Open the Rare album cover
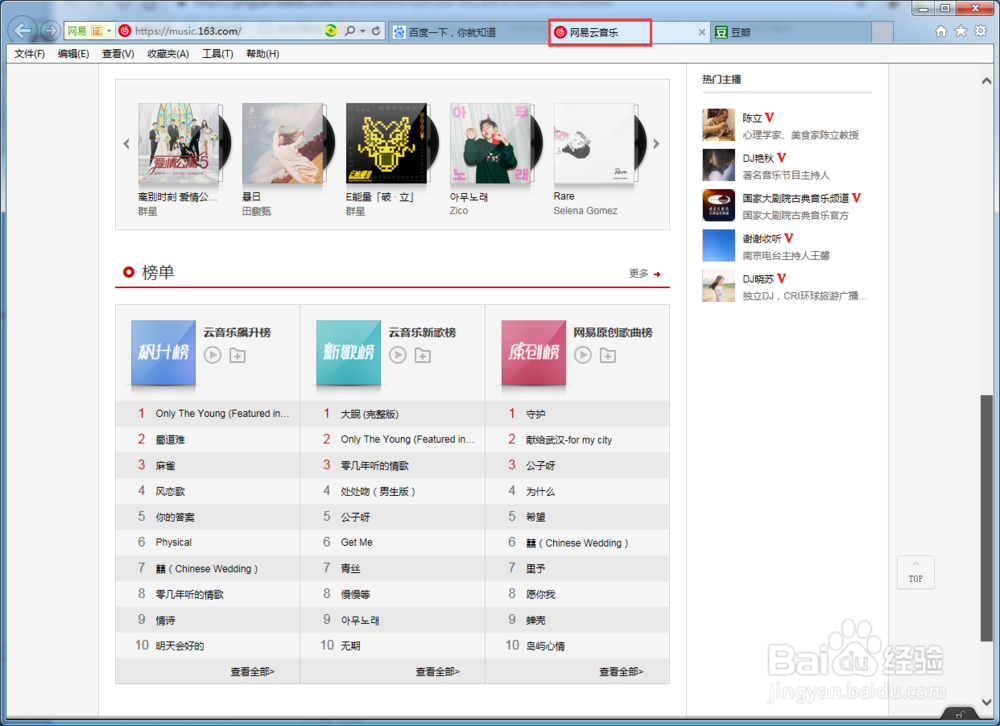The image size is (1000, 726). 594,144
